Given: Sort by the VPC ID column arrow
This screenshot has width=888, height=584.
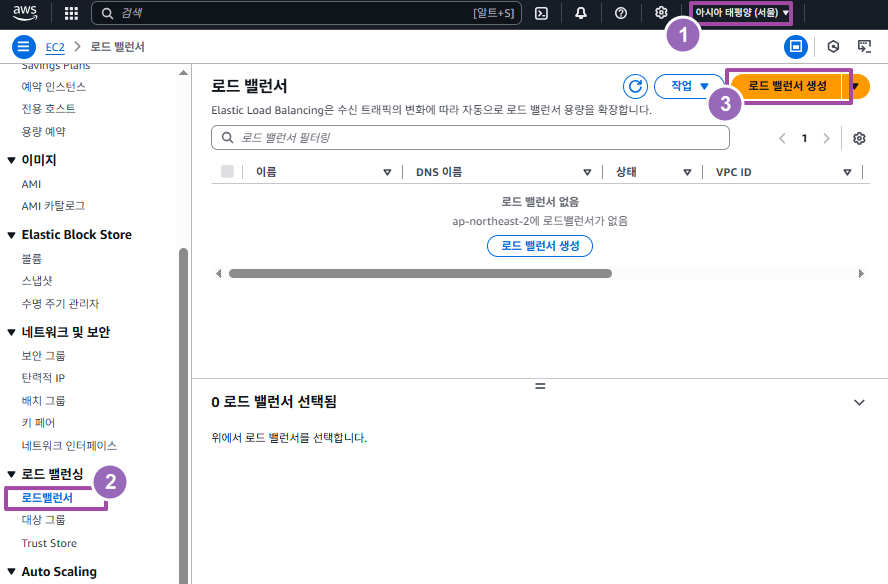Looking at the screenshot, I should (x=847, y=172).
